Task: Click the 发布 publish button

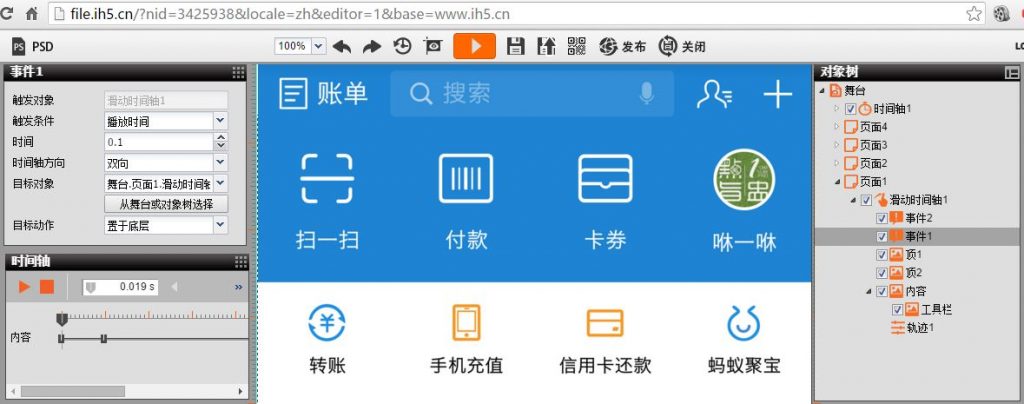Action: click(622, 46)
